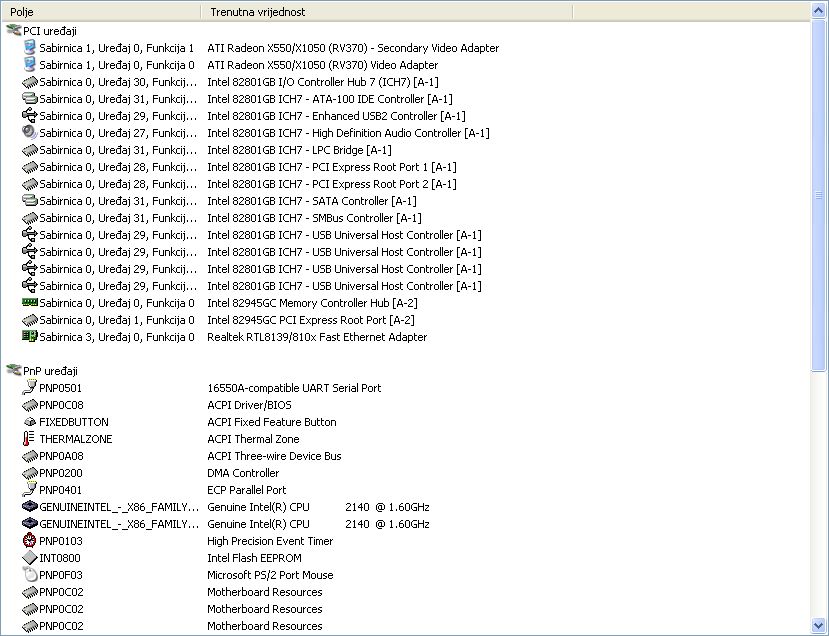Click chip icon next to INT0800
The height and width of the screenshot is (636, 829).
[x=30, y=558]
